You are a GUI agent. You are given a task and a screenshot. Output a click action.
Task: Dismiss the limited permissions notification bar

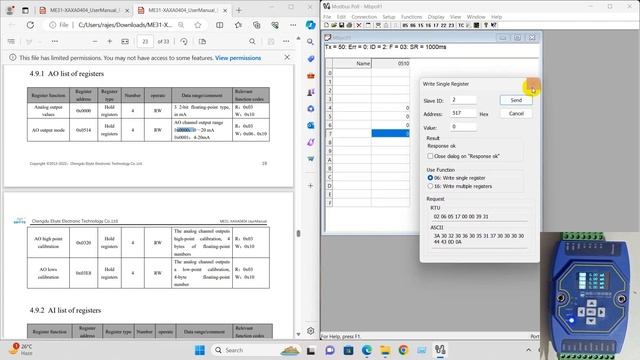(x=287, y=58)
